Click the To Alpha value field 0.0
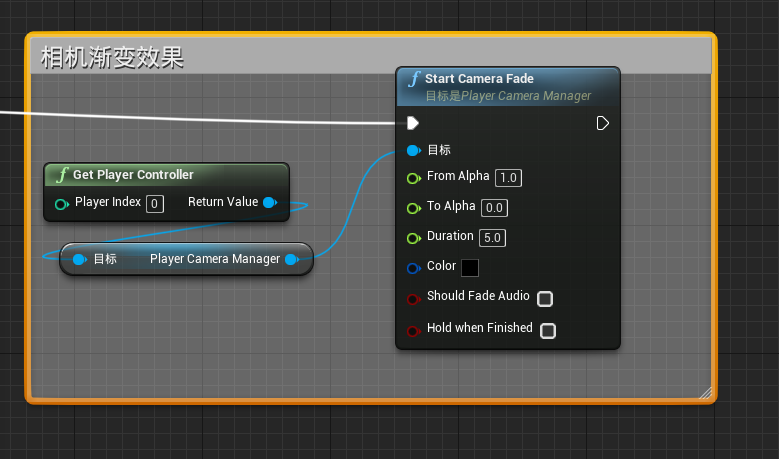The width and height of the screenshot is (779, 459). tap(494, 208)
